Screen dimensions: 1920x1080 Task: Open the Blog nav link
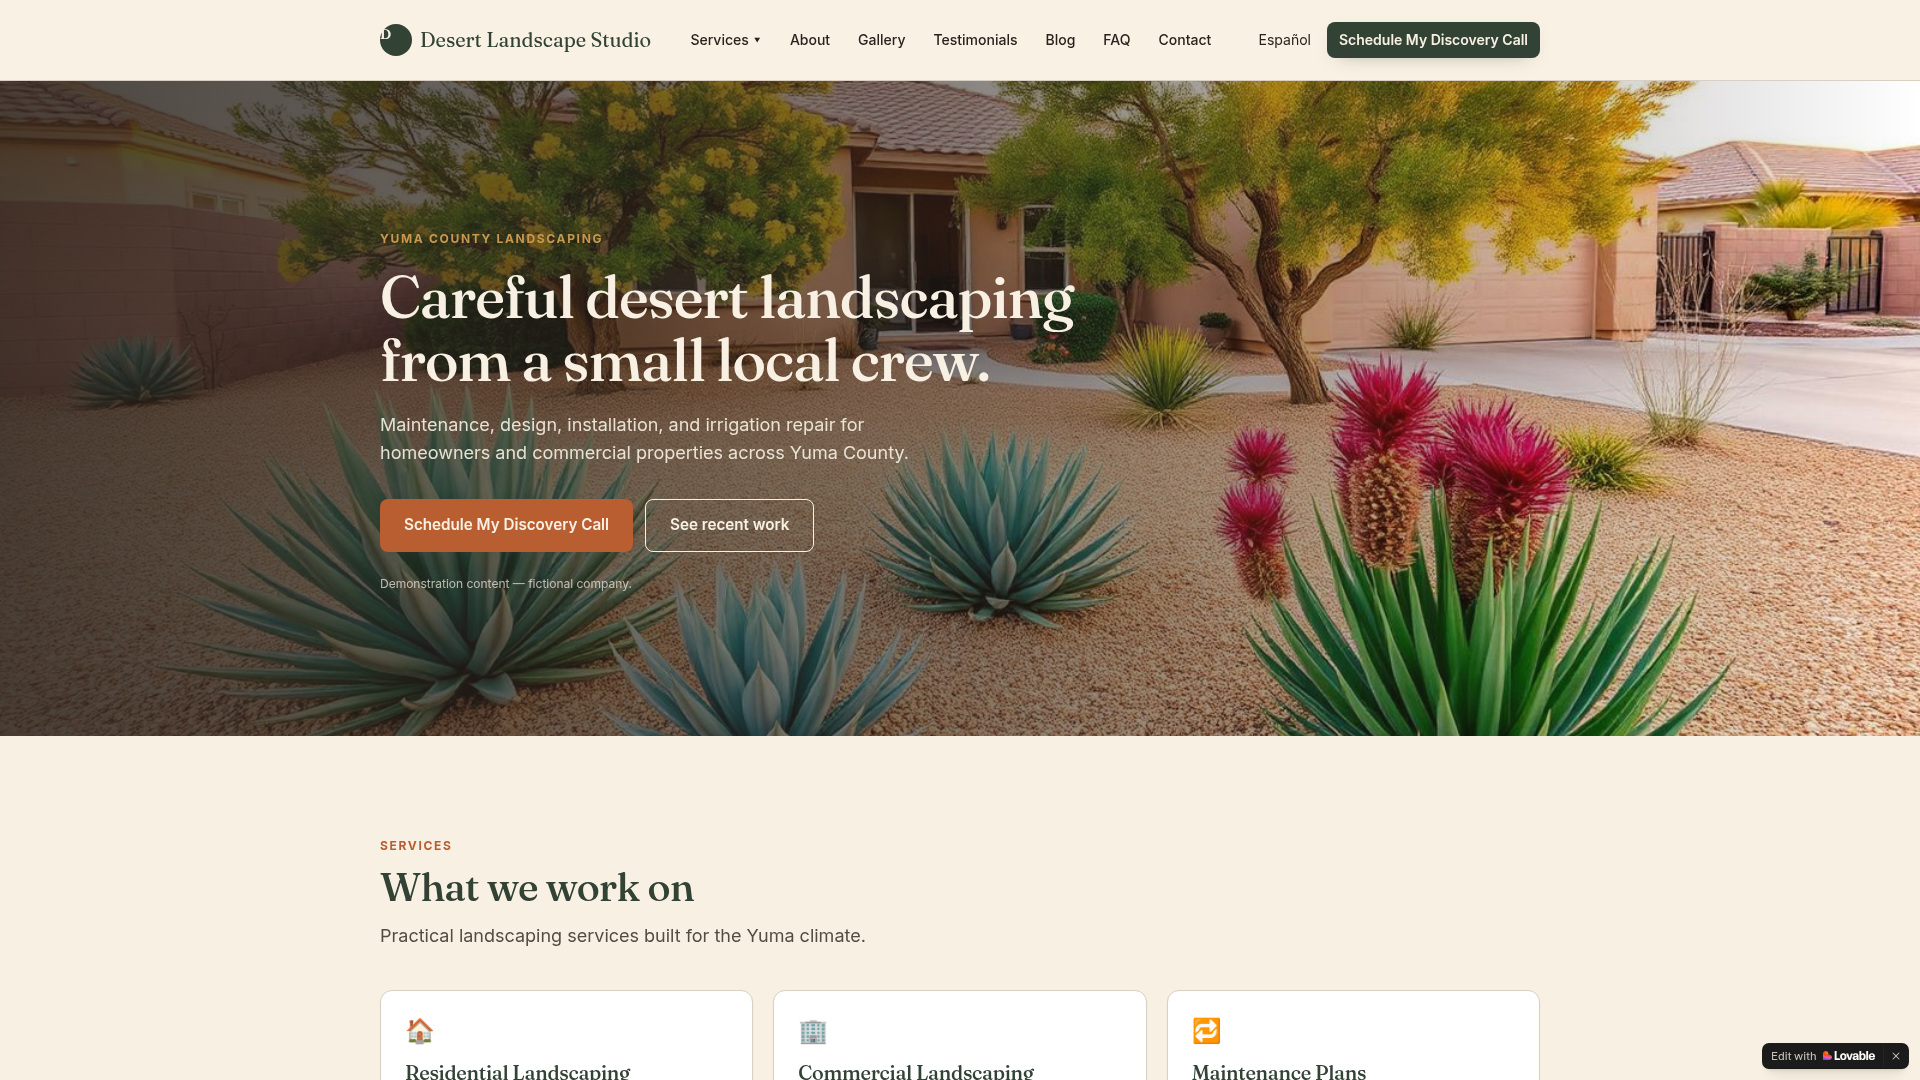point(1060,40)
